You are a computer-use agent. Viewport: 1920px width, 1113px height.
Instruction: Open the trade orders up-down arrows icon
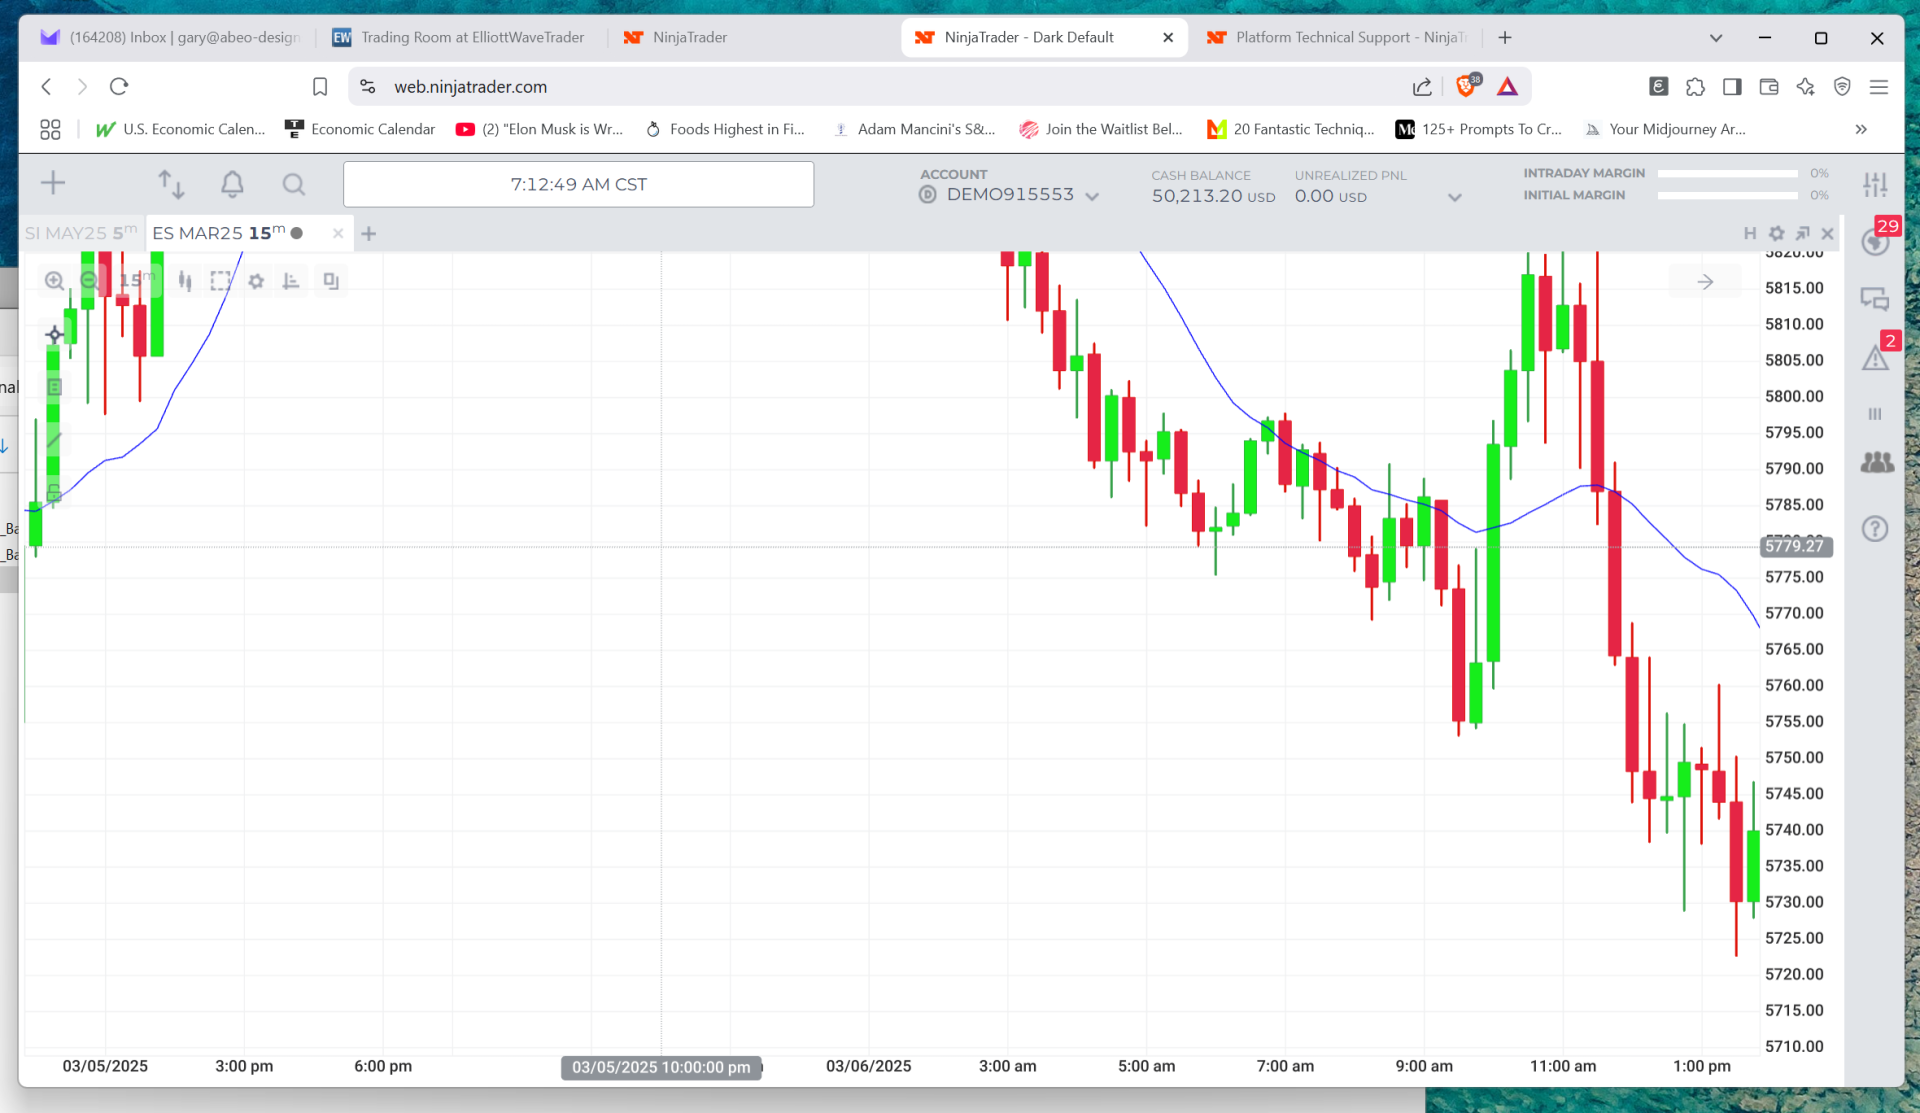pos(171,184)
